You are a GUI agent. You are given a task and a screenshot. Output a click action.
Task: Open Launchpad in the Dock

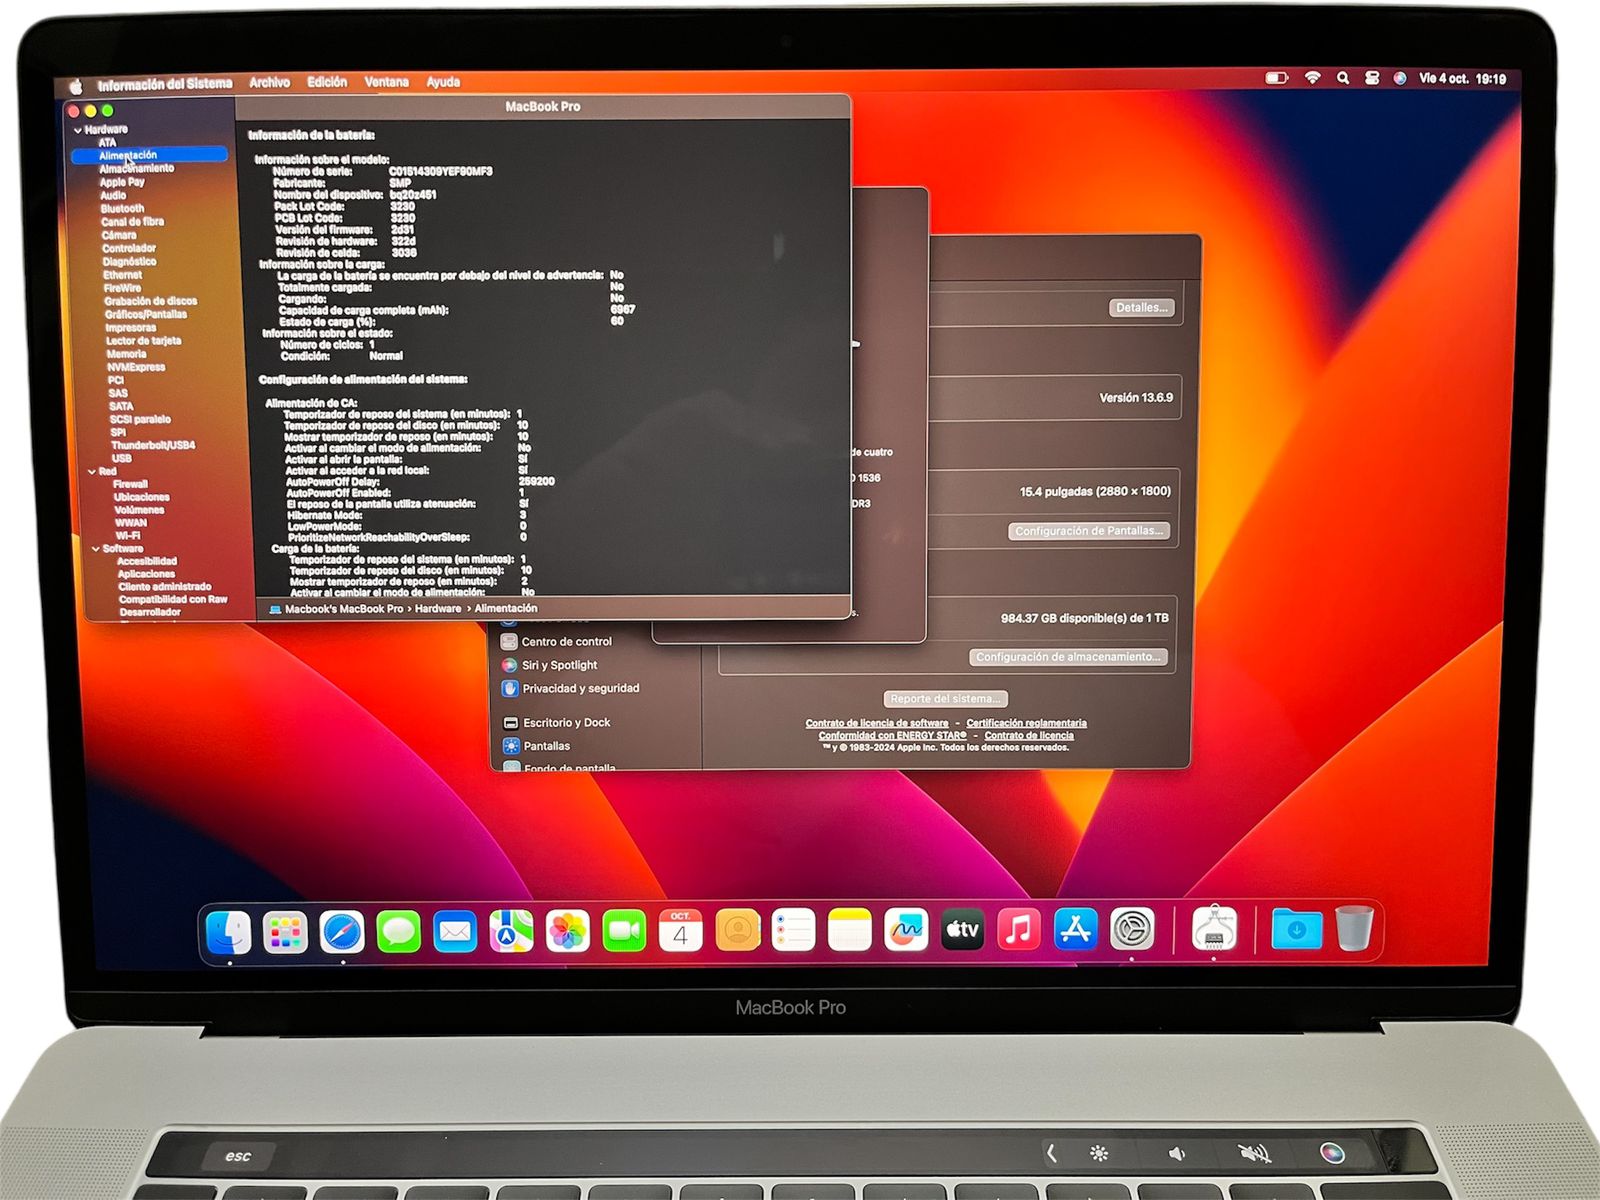(x=285, y=932)
